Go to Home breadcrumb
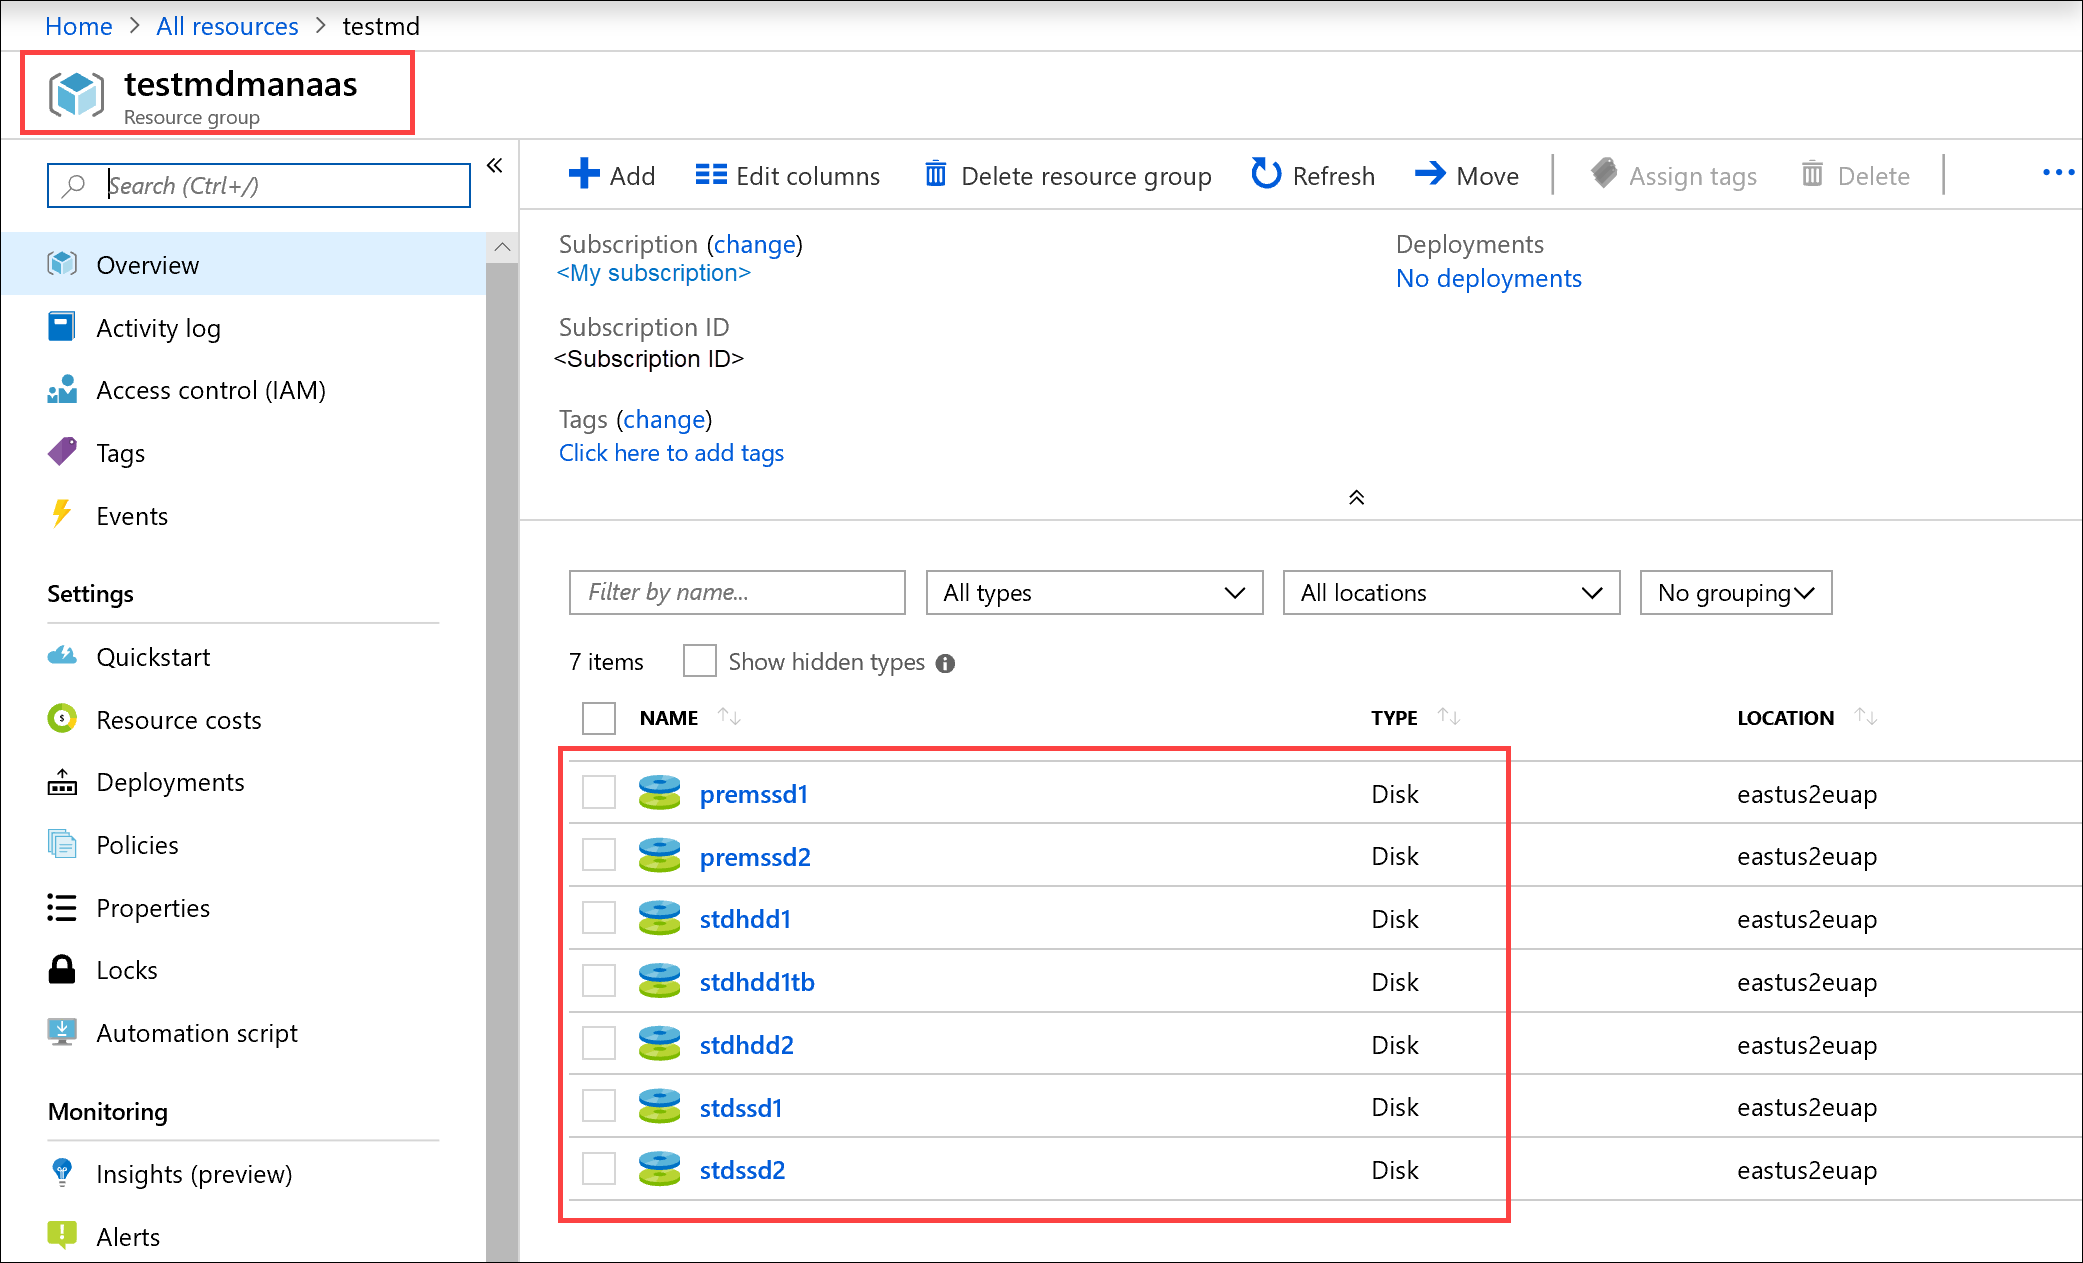Image resolution: width=2083 pixels, height=1263 pixels. [x=78, y=26]
